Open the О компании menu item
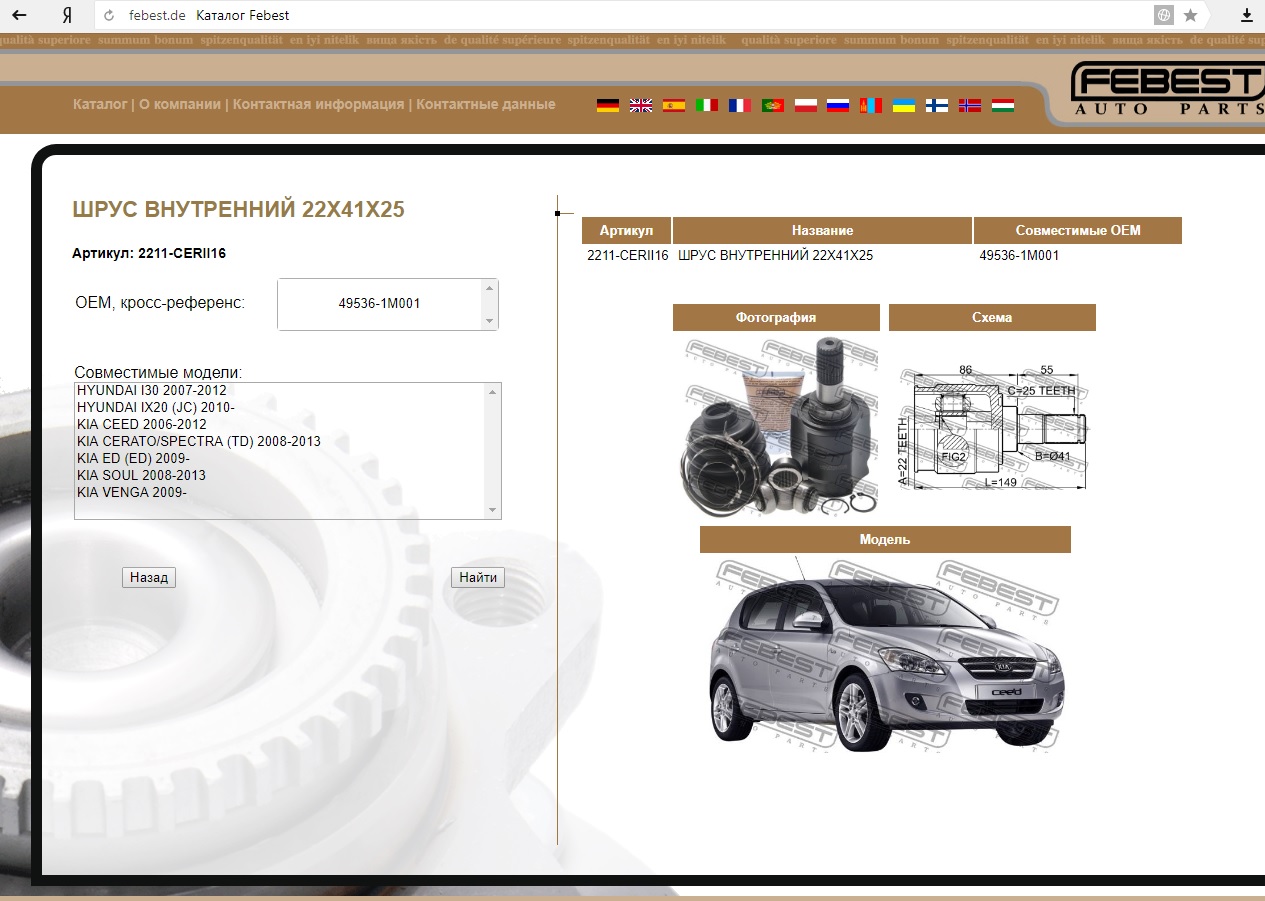Screen dimensions: 1265x901 (180, 104)
